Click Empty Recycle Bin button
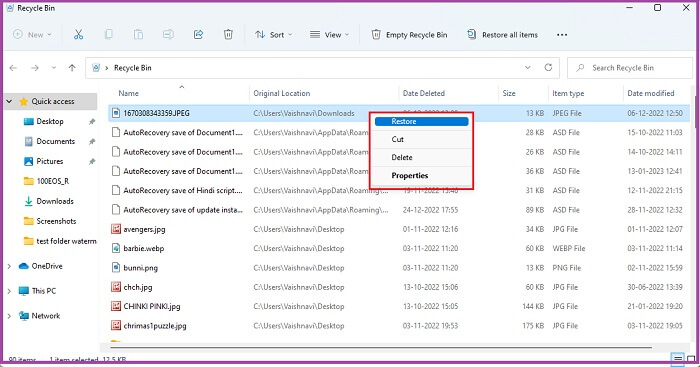 (409, 34)
